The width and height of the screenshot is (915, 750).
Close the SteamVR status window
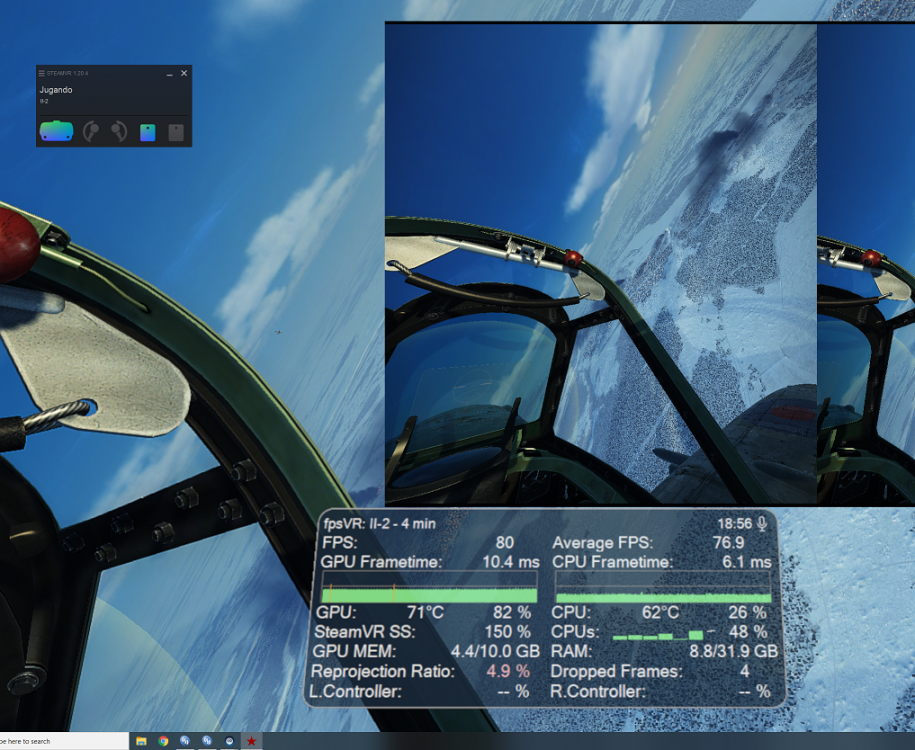tap(184, 73)
